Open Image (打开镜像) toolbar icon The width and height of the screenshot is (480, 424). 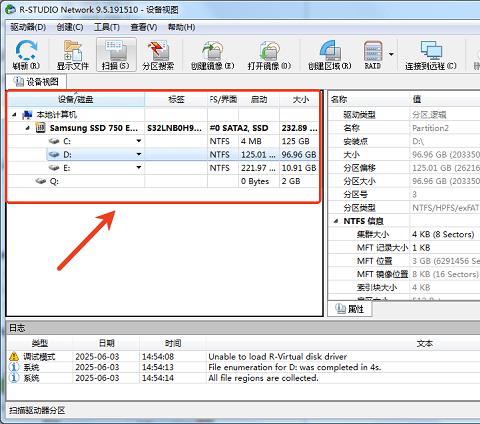pos(269,55)
